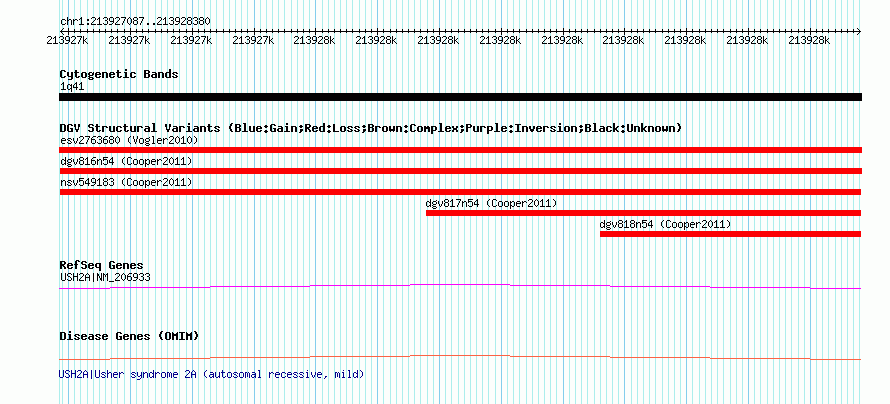Screen dimensions: 890x404
Task: Click the esv2763680 (Vogler2010) variant label
Action: coord(129,140)
